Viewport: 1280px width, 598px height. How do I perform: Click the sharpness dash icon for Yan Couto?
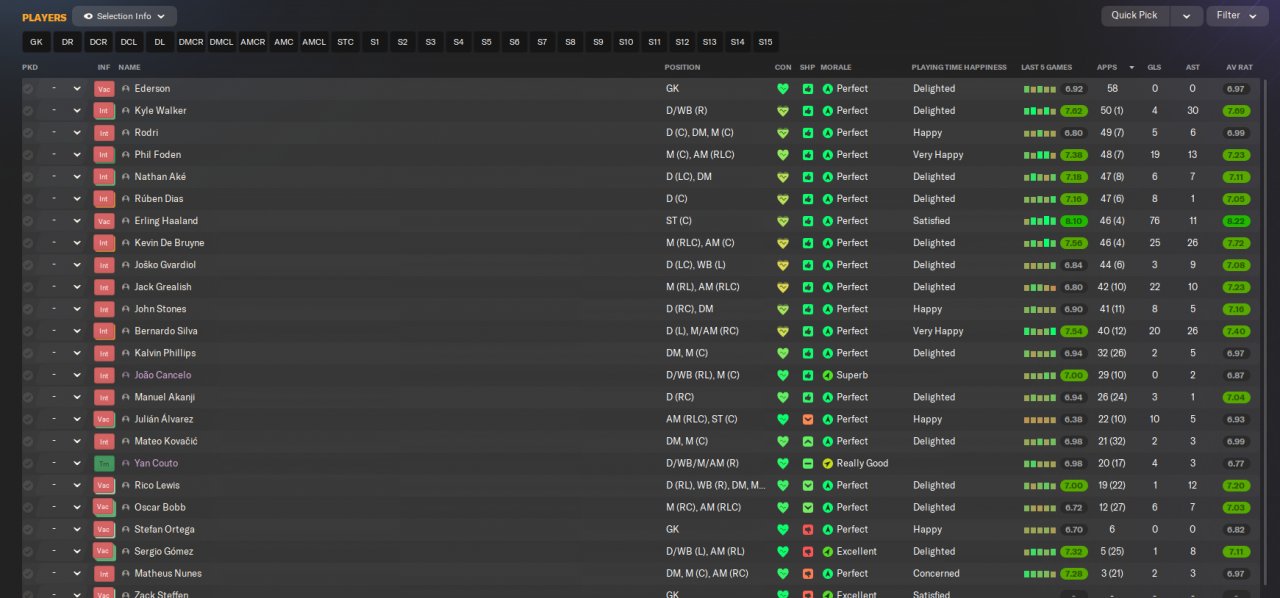pyautogui.click(x=808, y=463)
